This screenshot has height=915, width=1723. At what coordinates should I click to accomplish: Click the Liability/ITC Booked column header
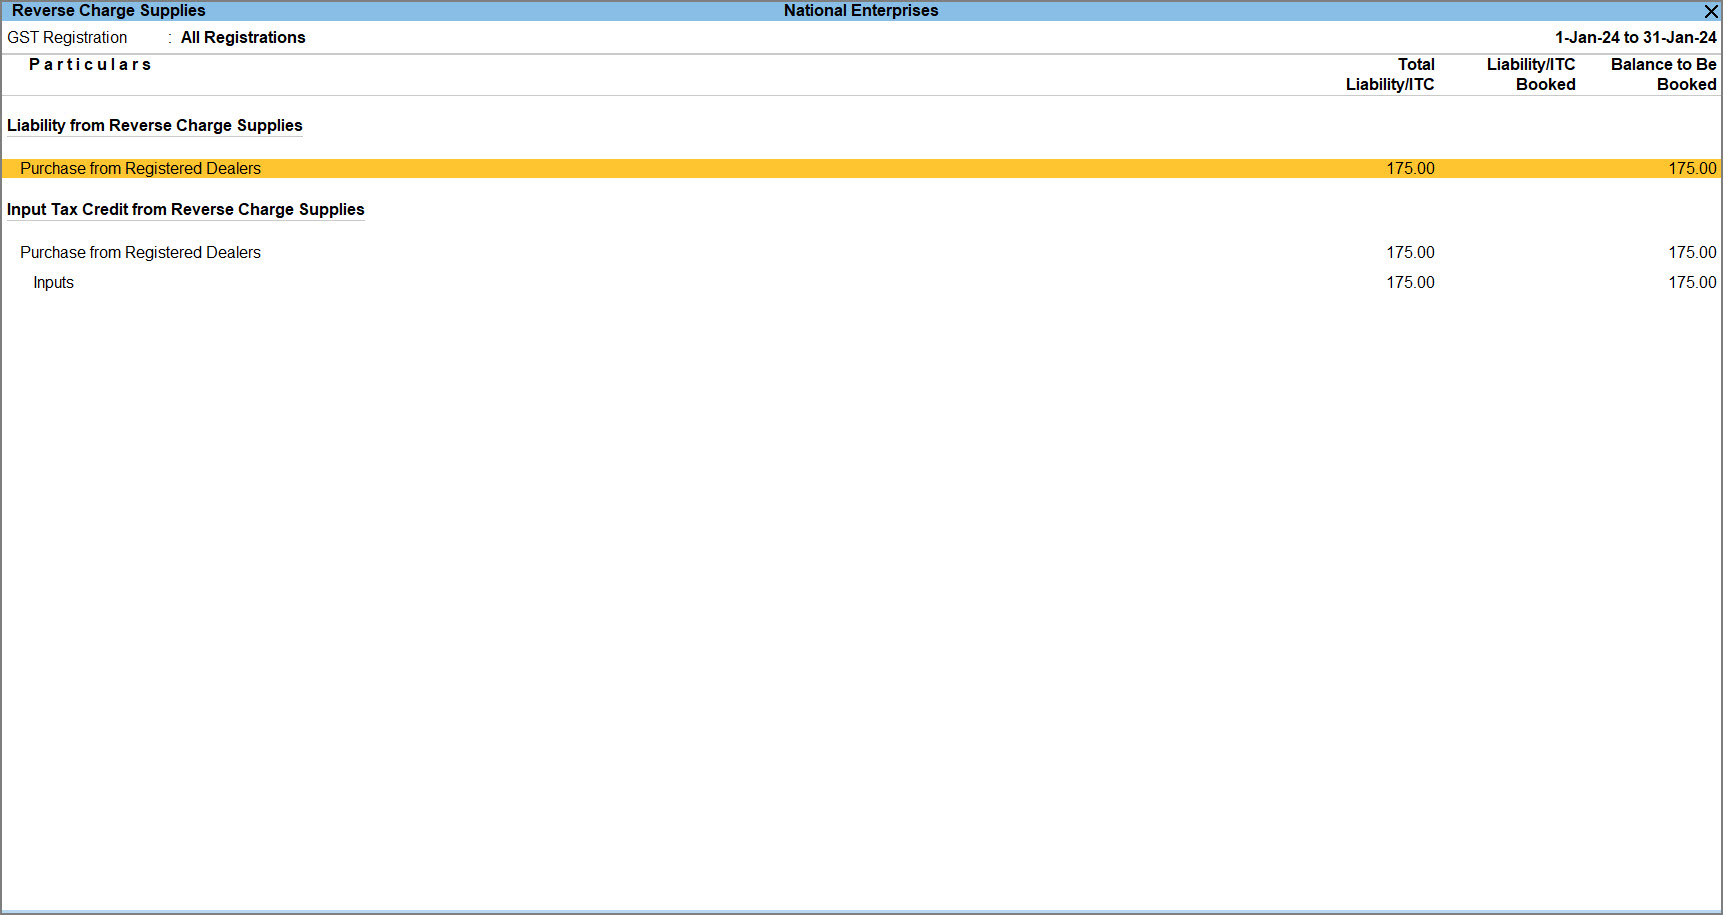click(x=1530, y=75)
